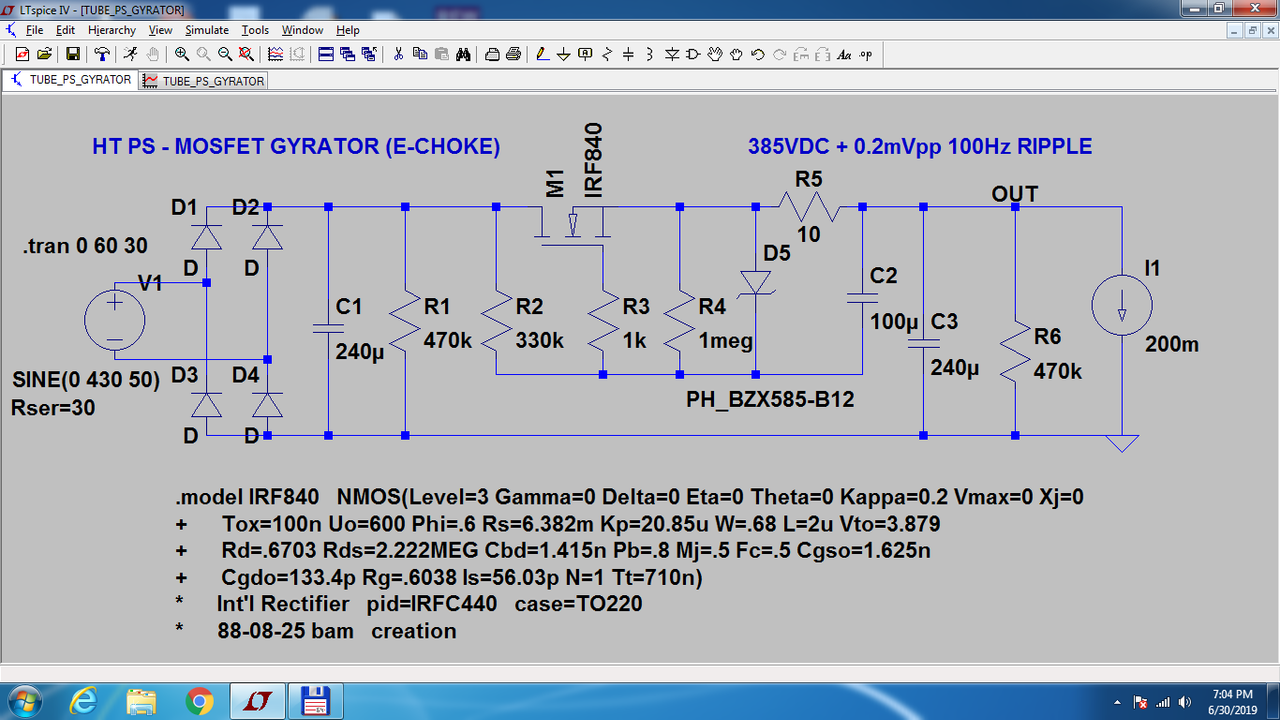
Task: Place a resistor from the toolbar
Action: tap(607, 54)
